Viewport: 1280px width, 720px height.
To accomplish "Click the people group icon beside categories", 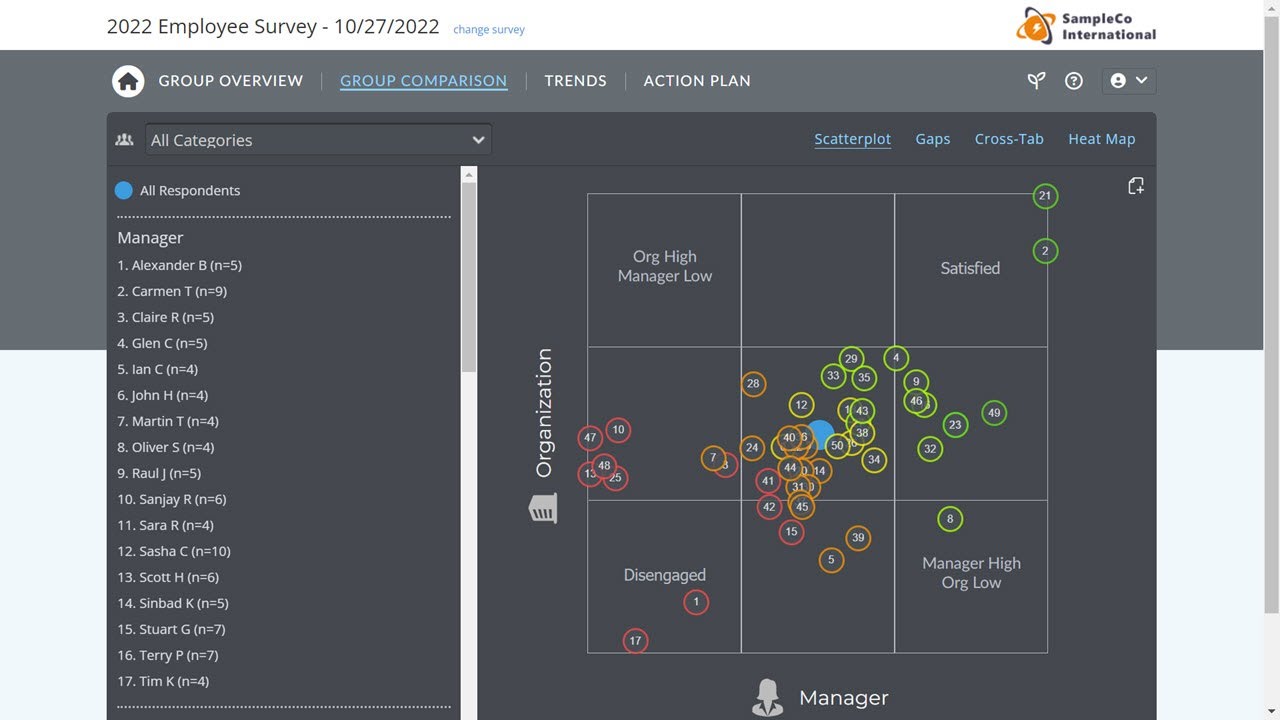I will pyautogui.click(x=125, y=140).
